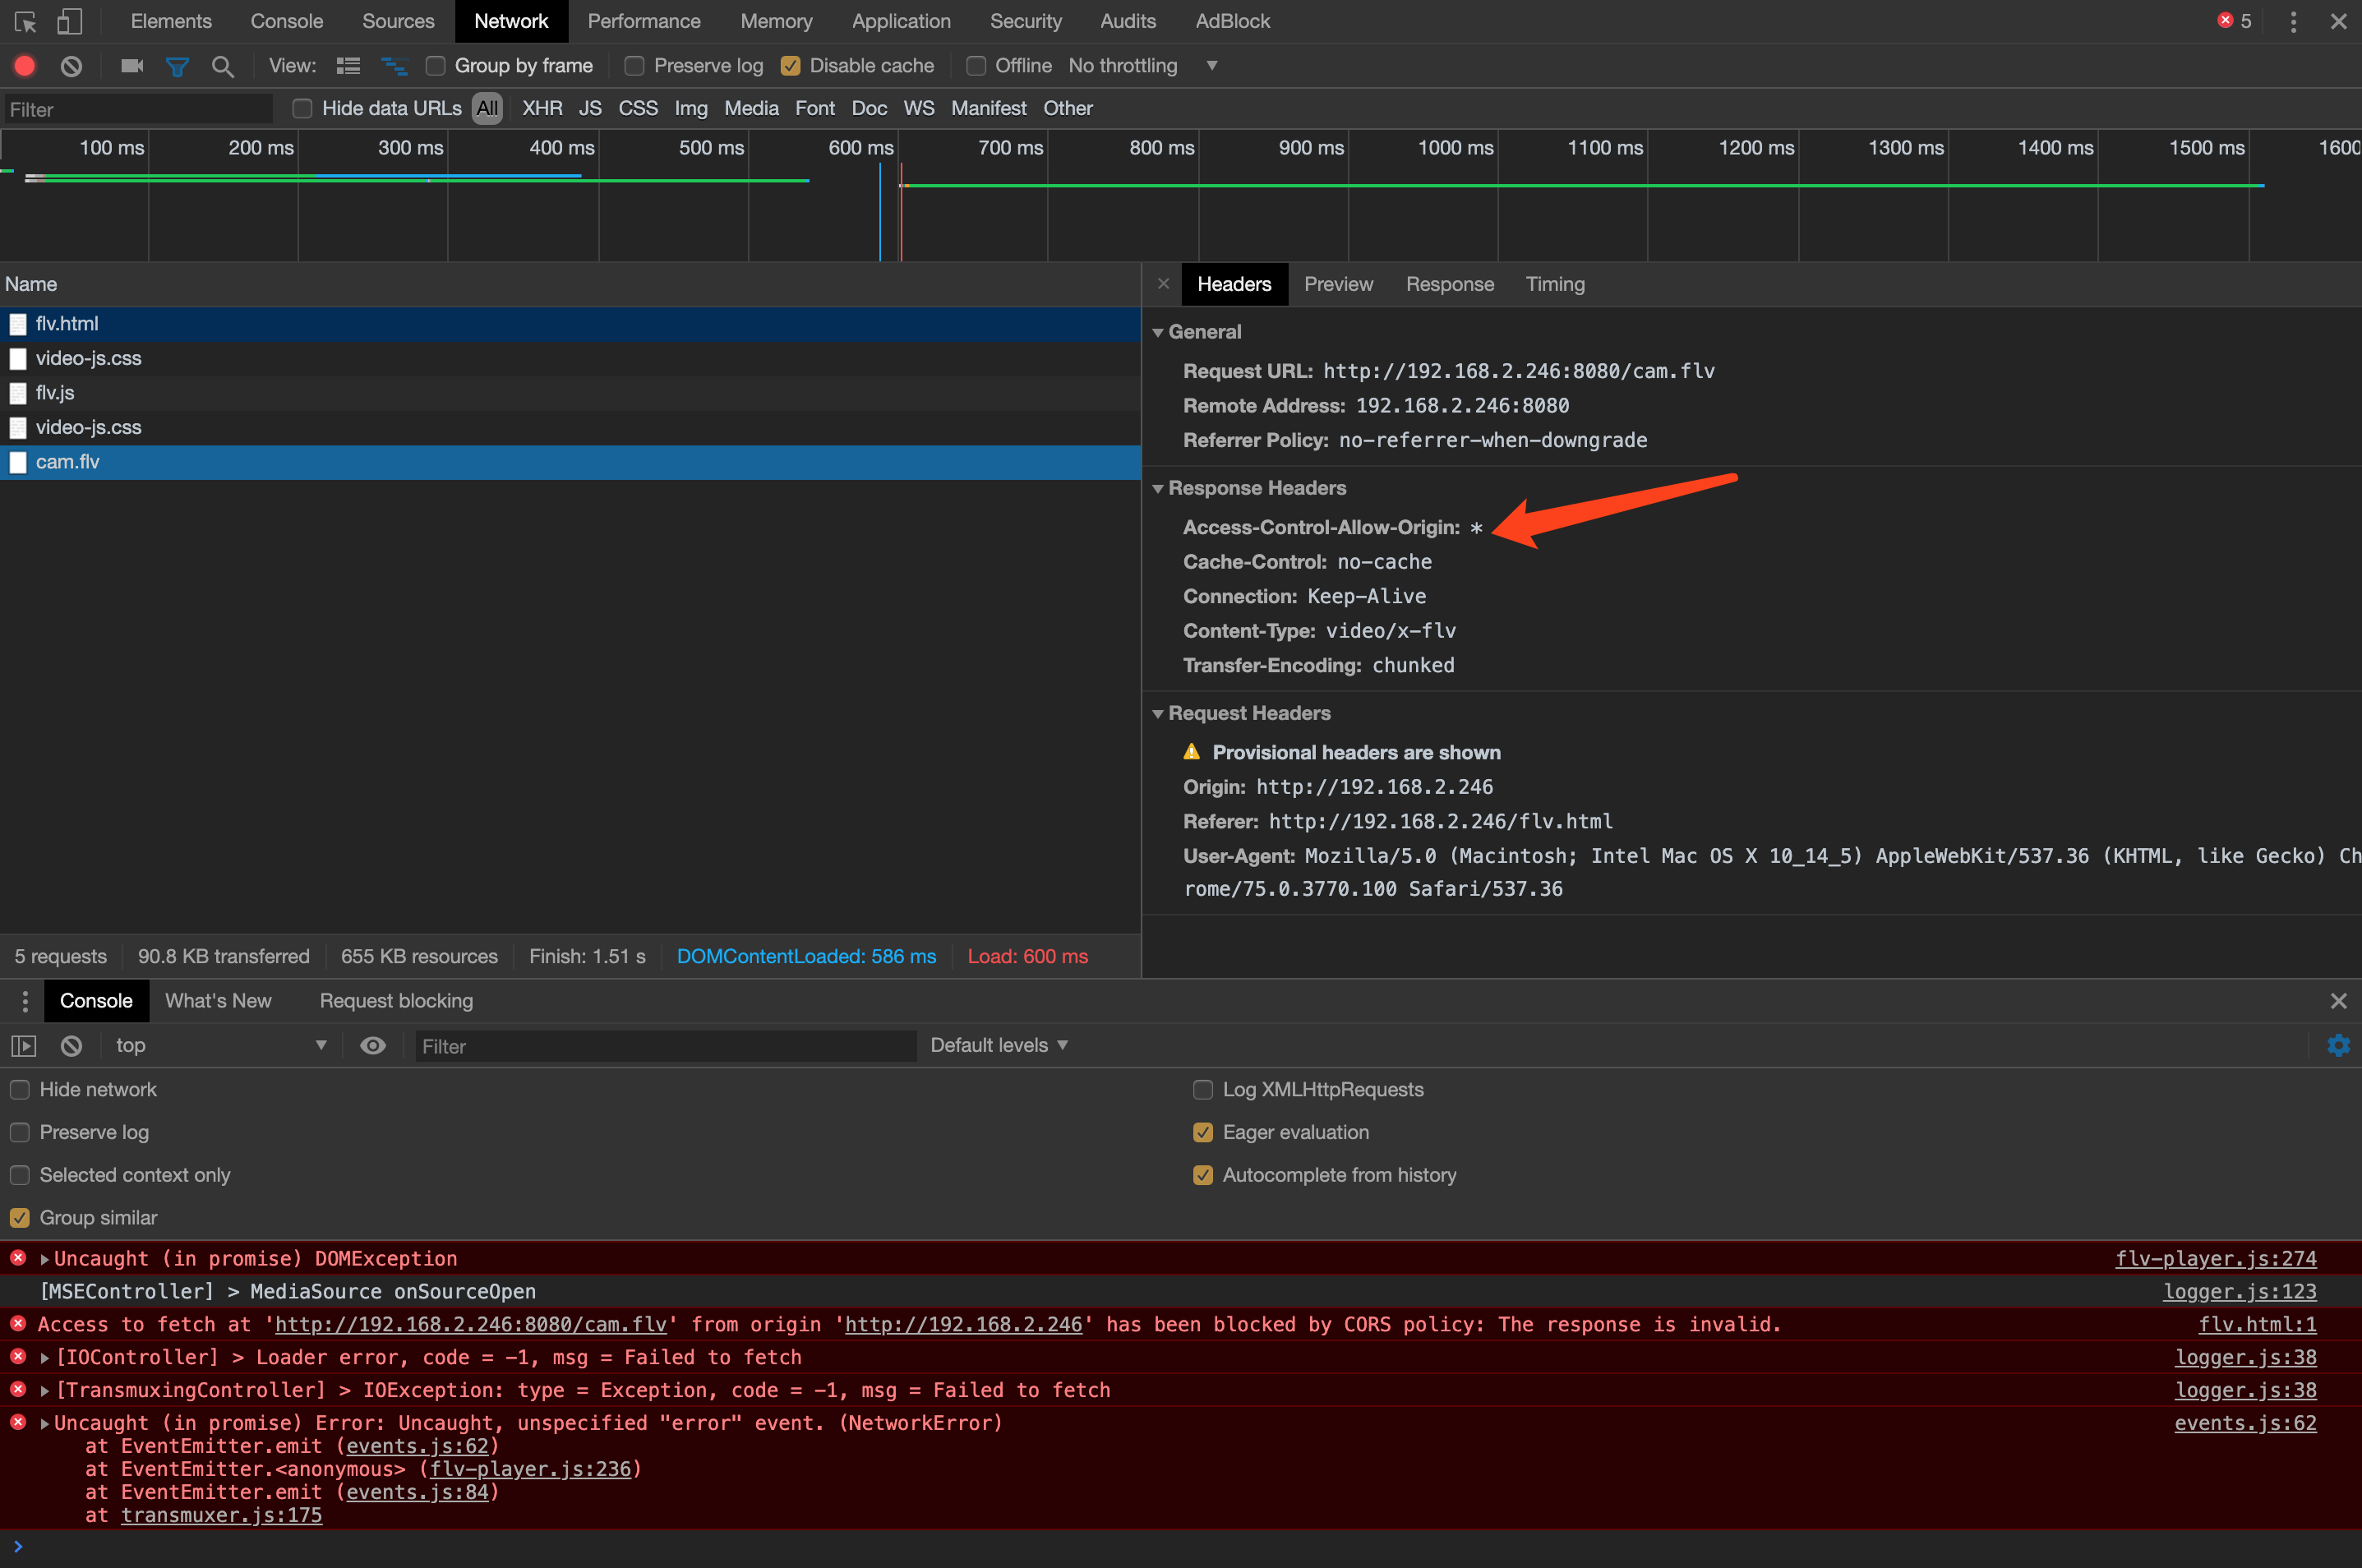The image size is (2362, 1568).
Task: Open the console settings gear icon
Action: point(2338,1045)
